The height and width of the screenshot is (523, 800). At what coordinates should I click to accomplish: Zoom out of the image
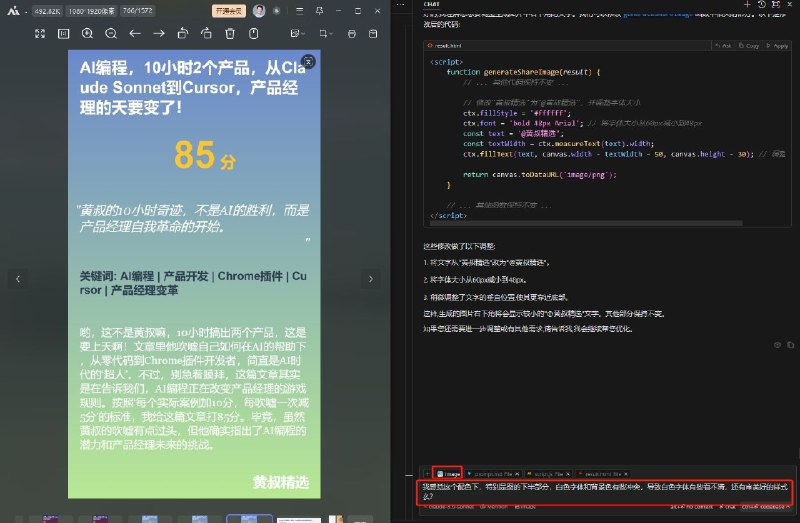point(111,34)
